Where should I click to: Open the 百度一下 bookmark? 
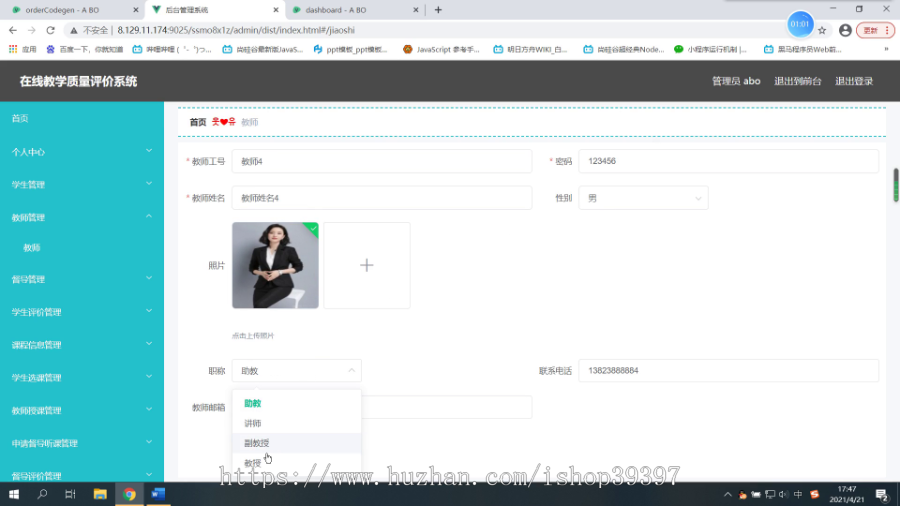click(x=84, y=49)
